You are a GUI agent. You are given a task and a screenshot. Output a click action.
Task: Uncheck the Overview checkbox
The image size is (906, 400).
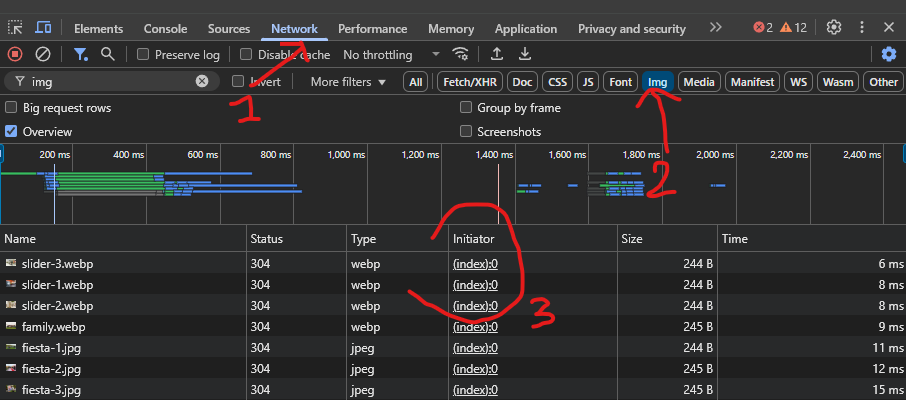[x=11, y=132]
